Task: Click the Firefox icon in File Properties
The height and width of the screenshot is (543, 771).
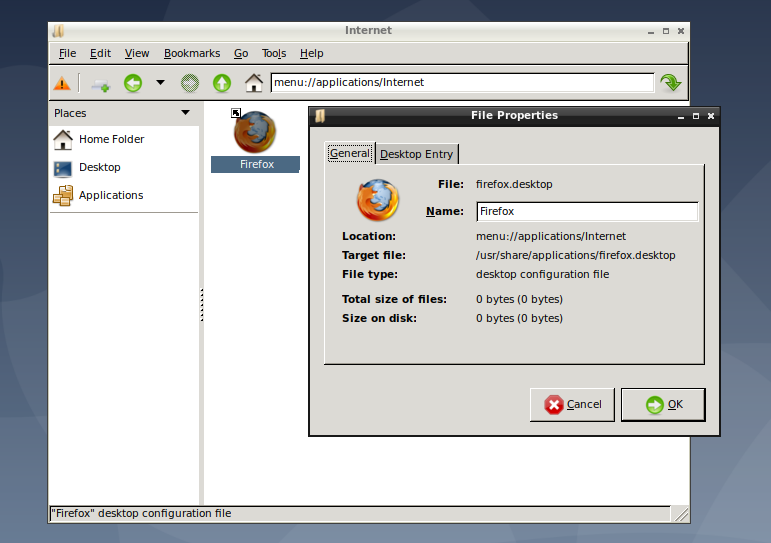Action: (378, 200)
